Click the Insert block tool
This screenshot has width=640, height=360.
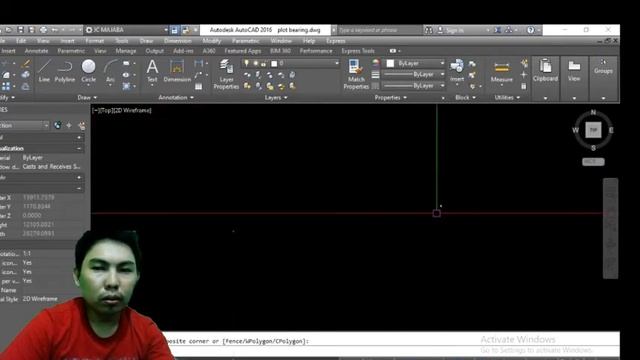pos(457,71)
